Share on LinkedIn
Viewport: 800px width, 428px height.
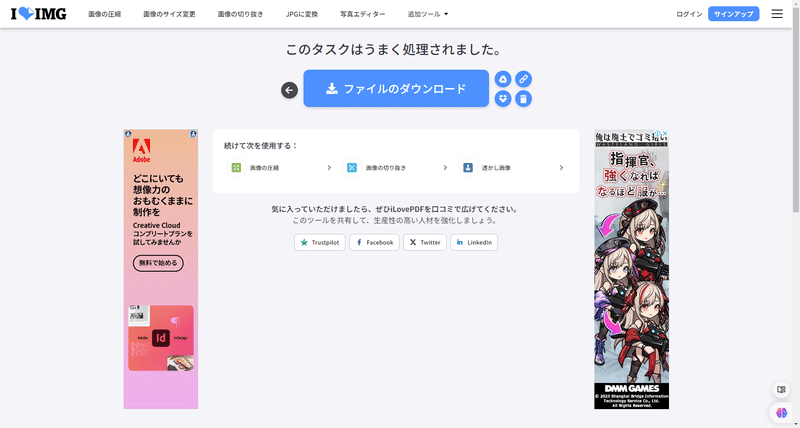pos(474,242)
